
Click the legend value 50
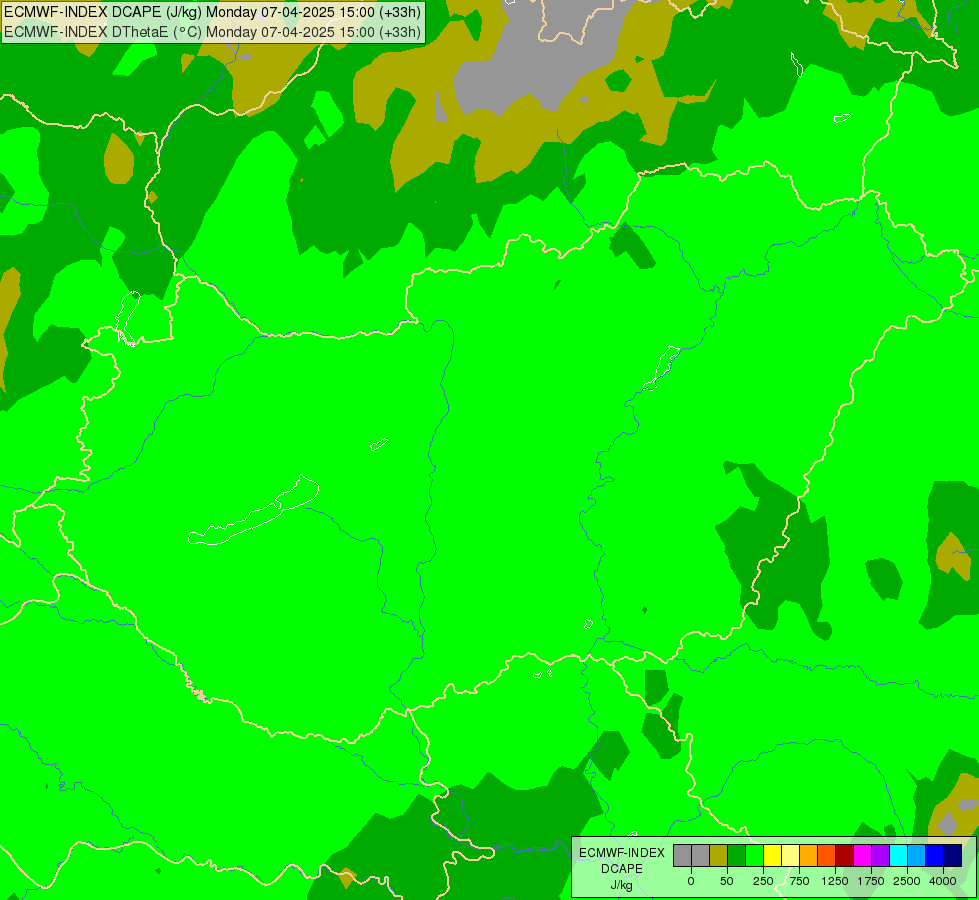coord(727,881)
